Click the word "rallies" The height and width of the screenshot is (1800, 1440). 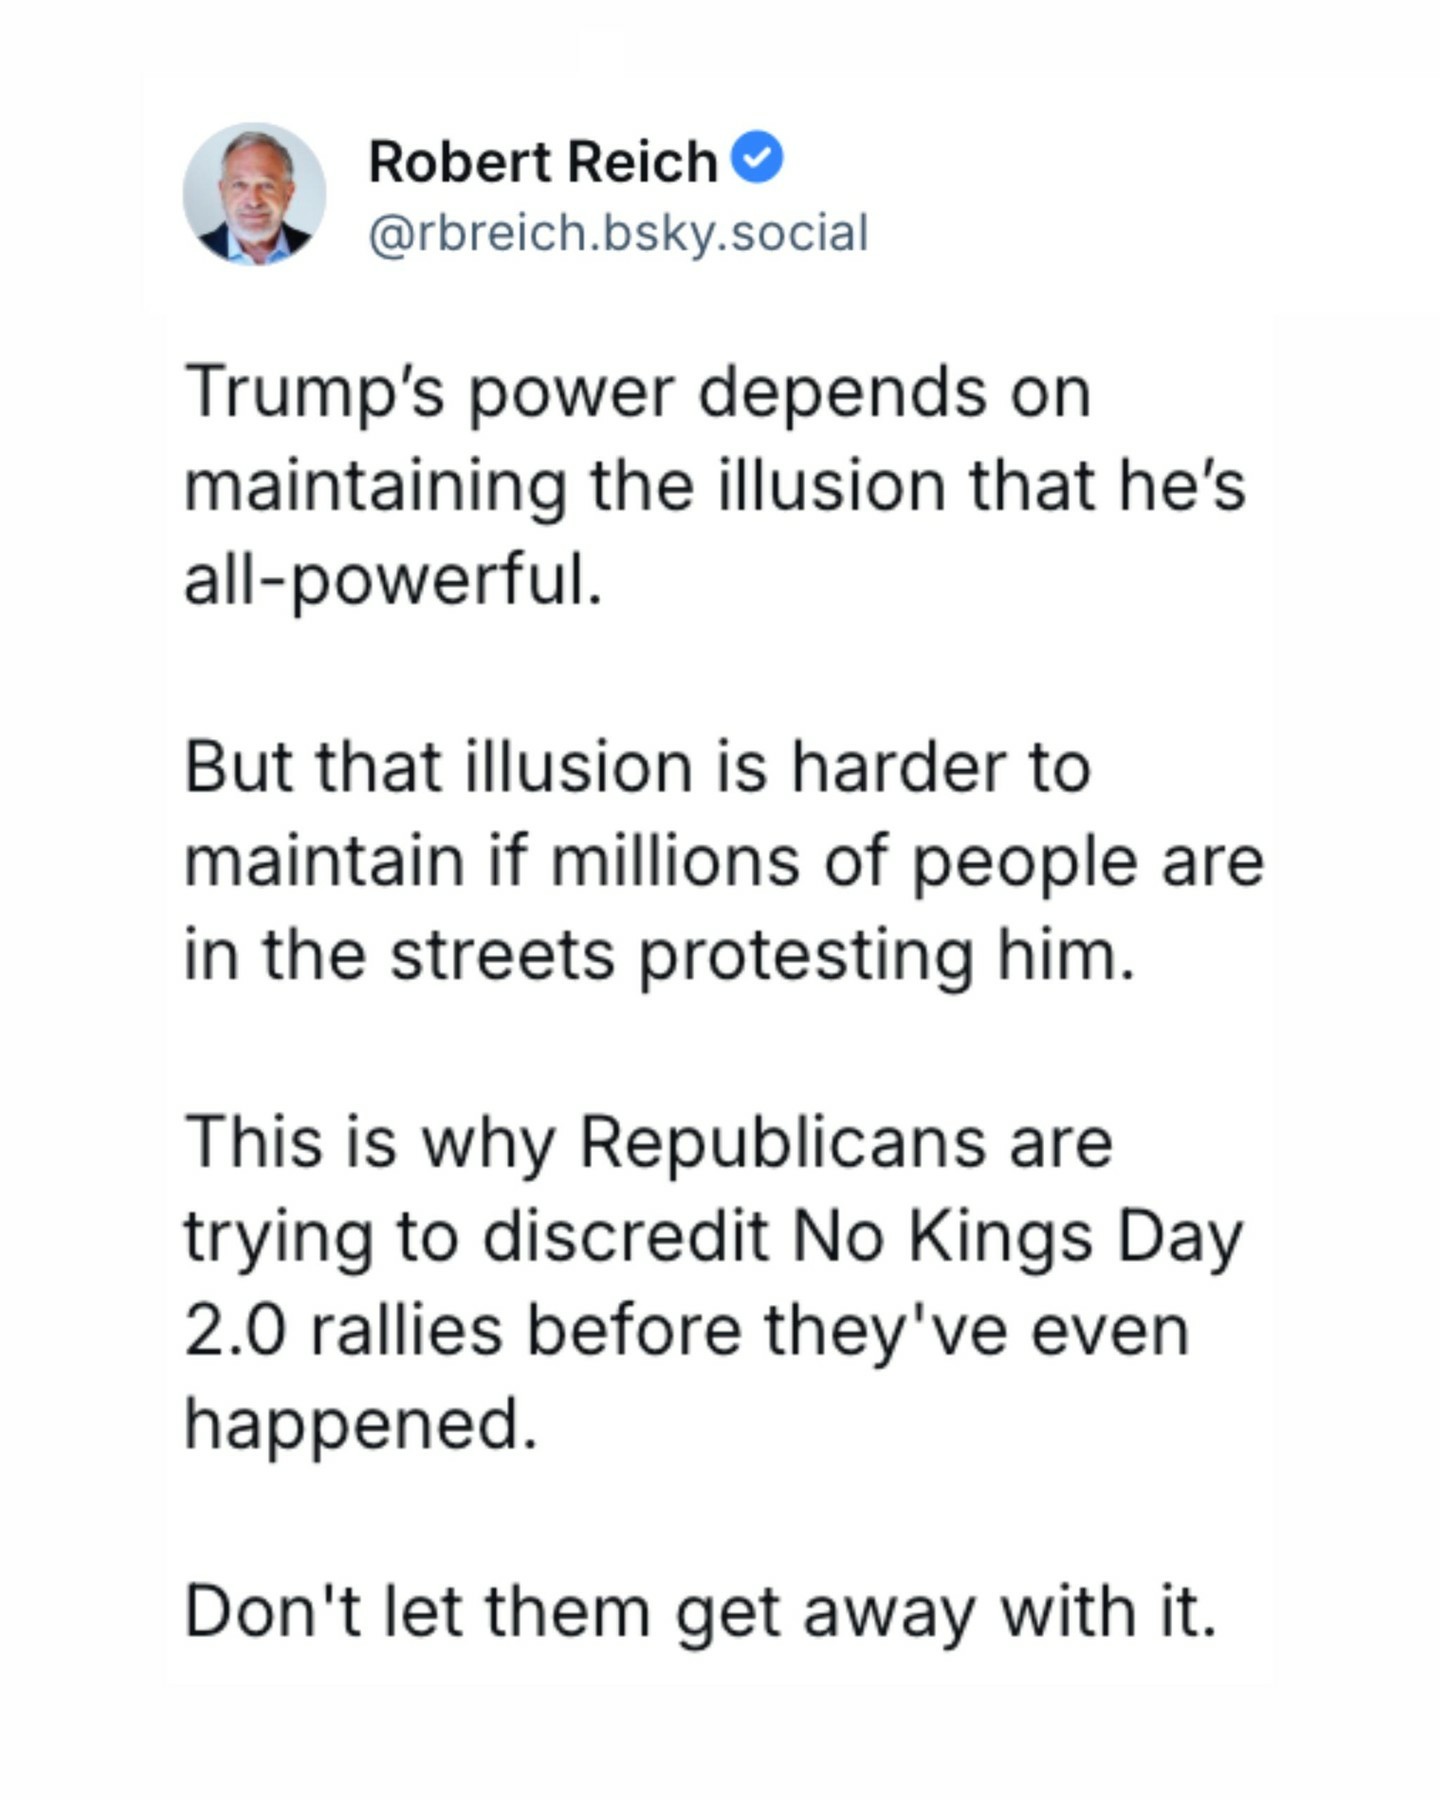406,1331
